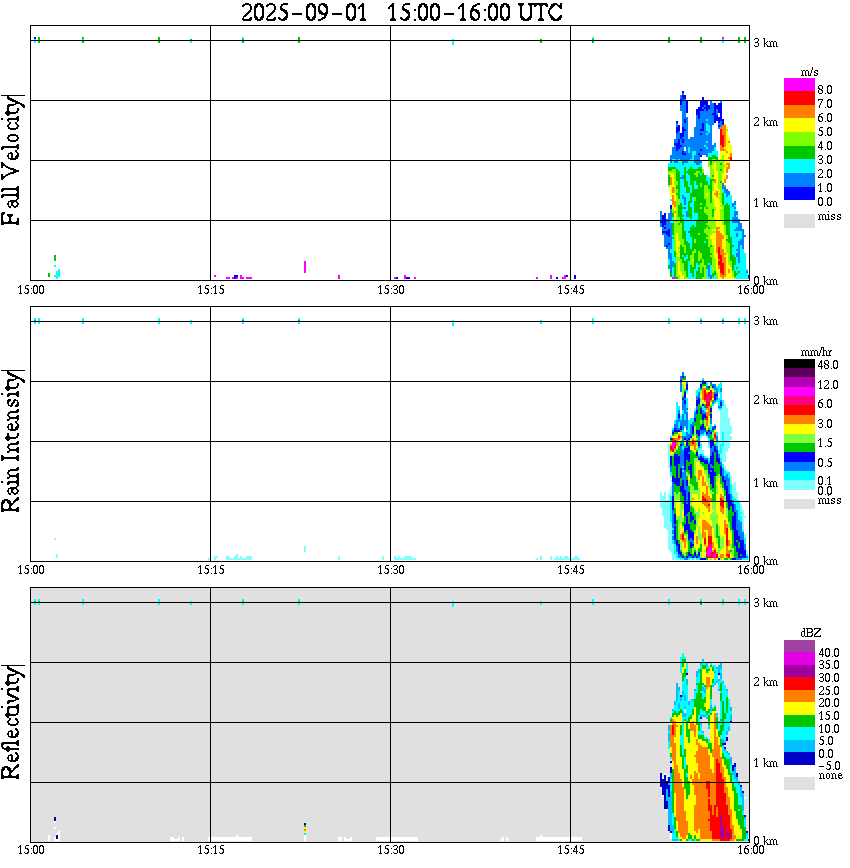
Task: Click the "15:15" tick under Rain Intensity plot
Action: (x=211, y=570)
